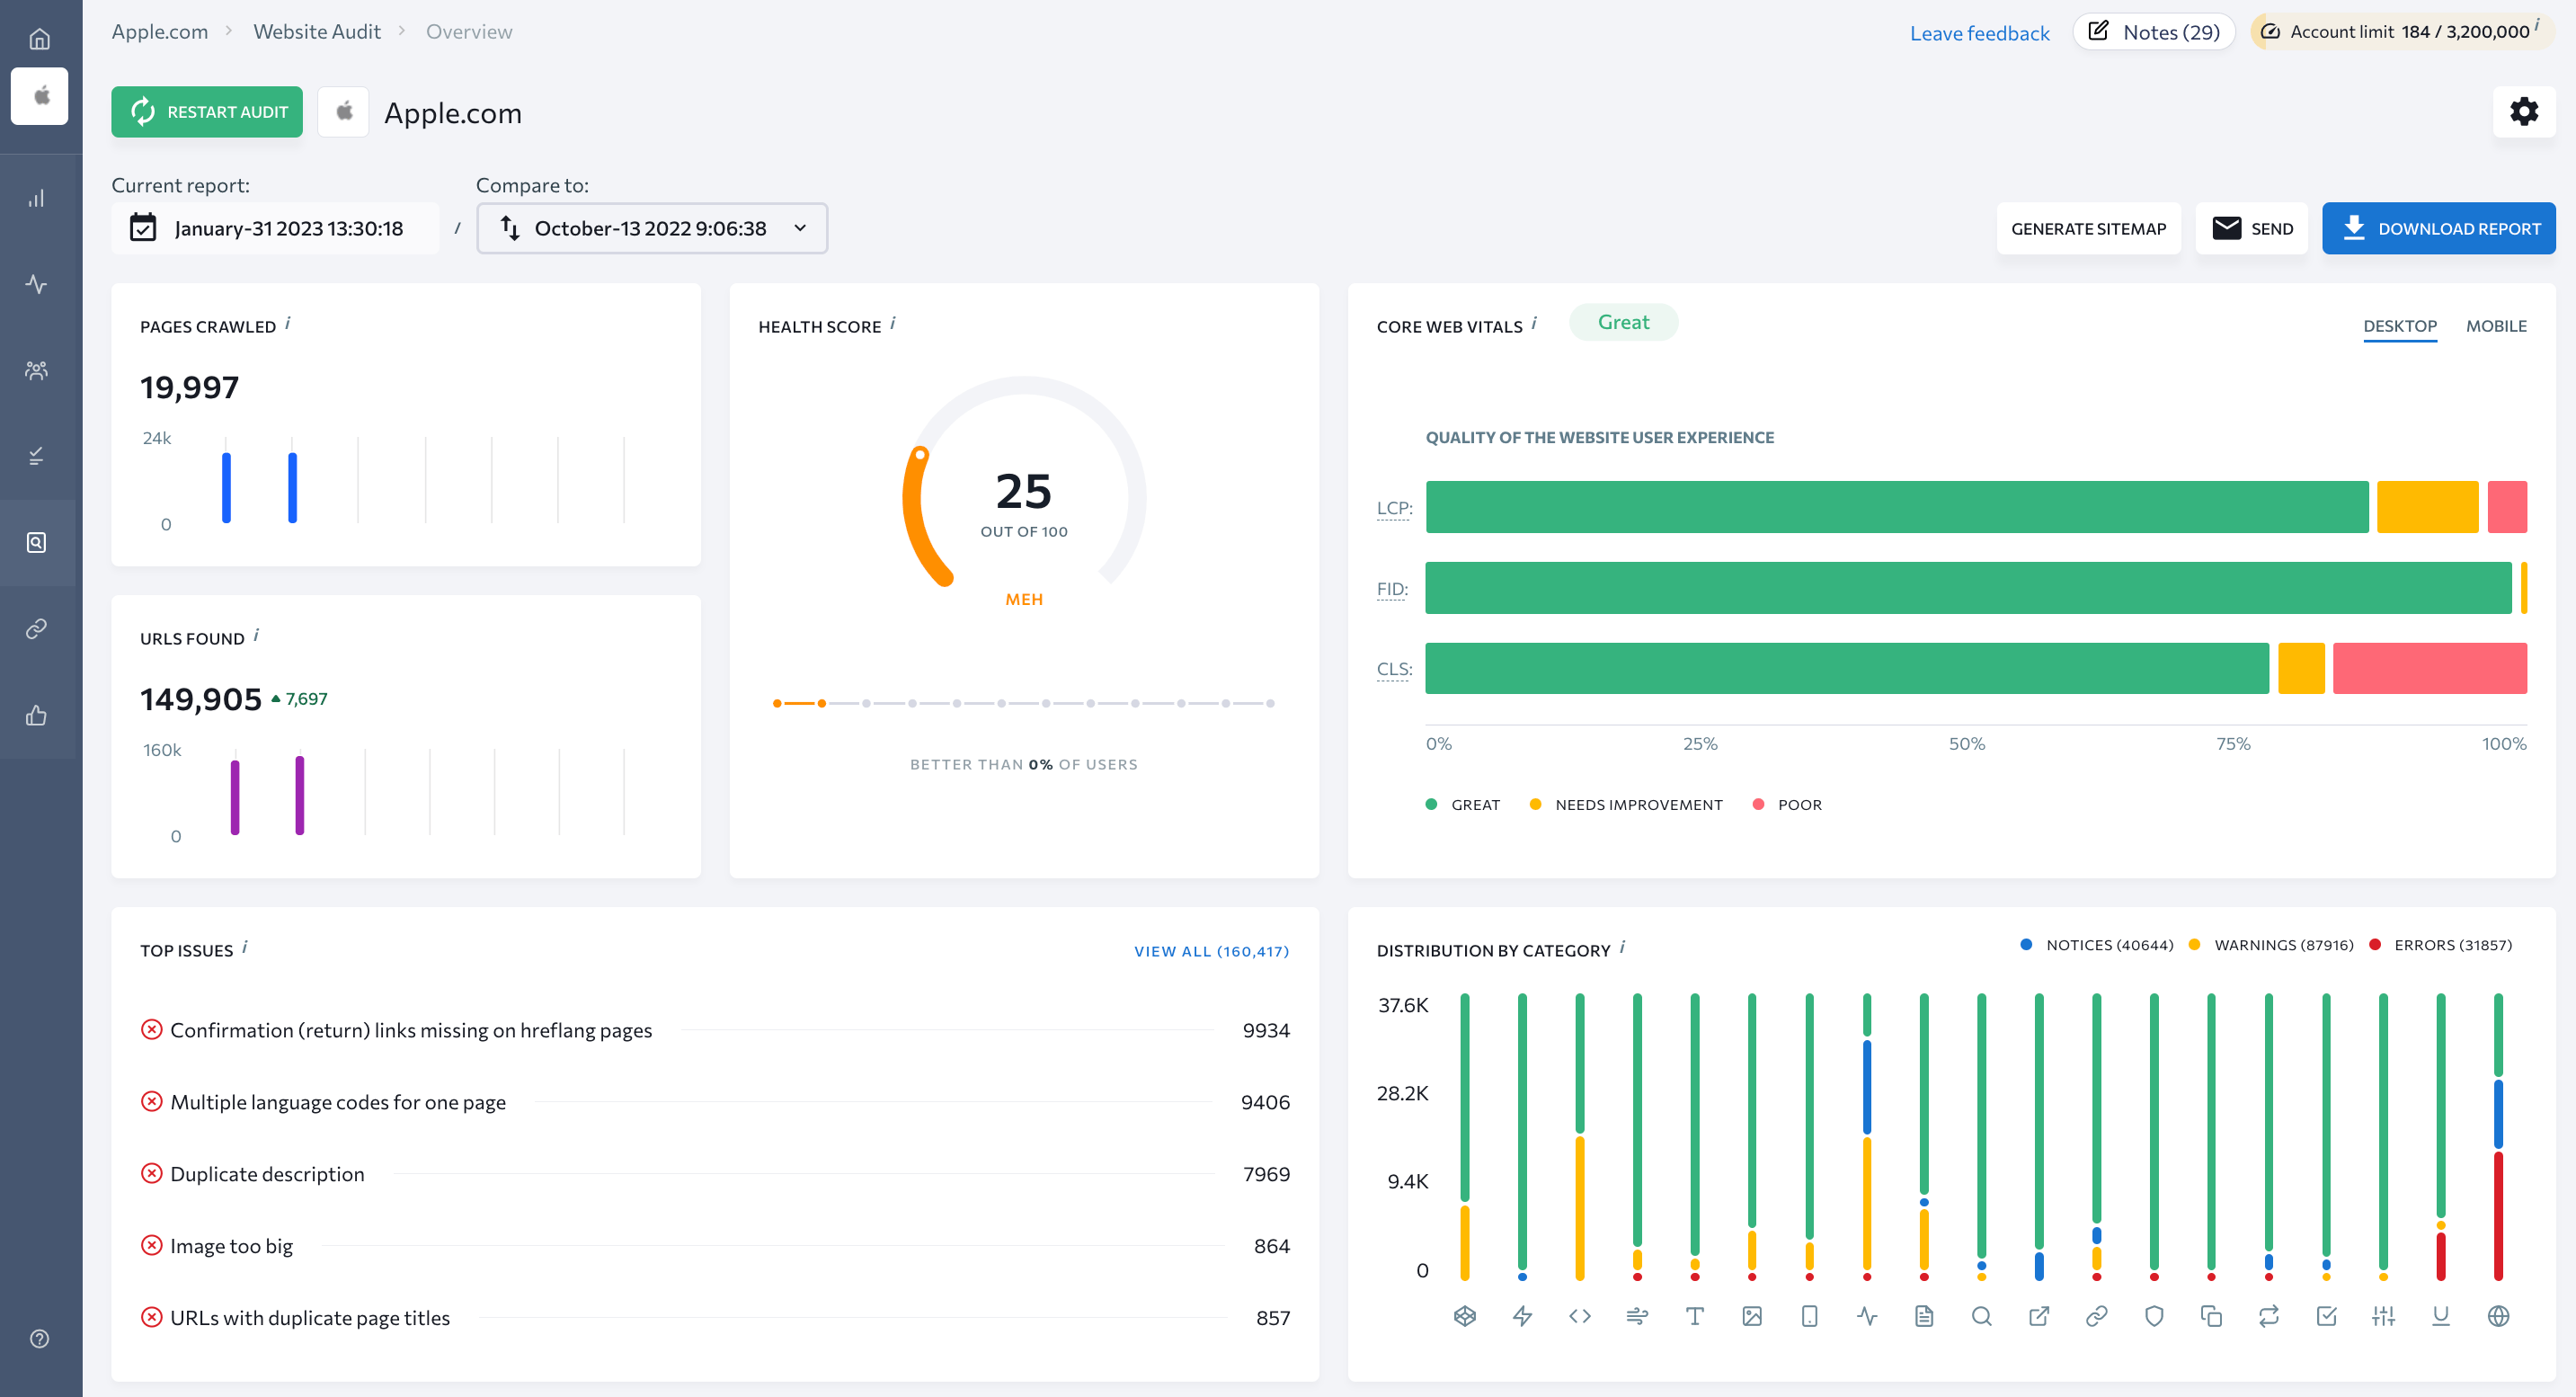The height and width of the screenshot is (1397, 2576).
Task: Switch to the DESKTOP vitals tab
Action: coord(2399,326)
